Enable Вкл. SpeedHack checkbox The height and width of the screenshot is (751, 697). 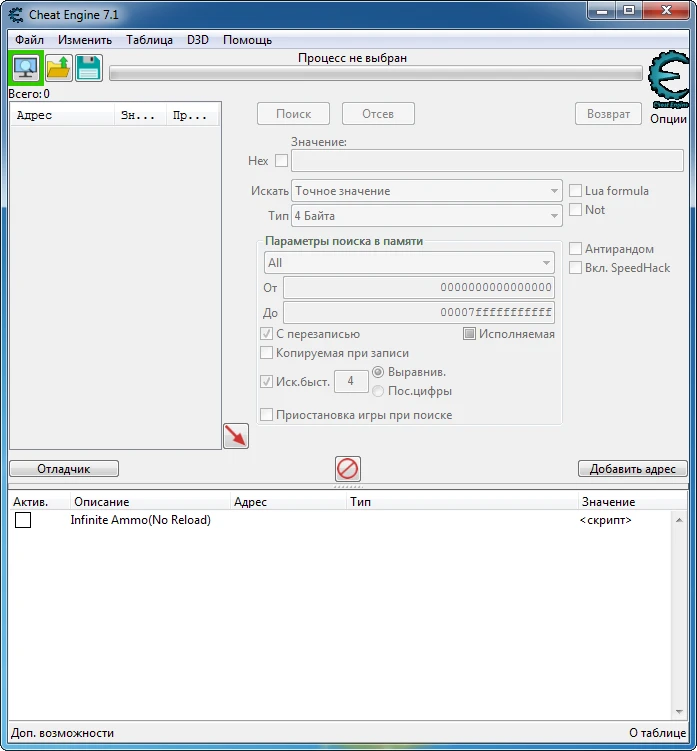575,268
